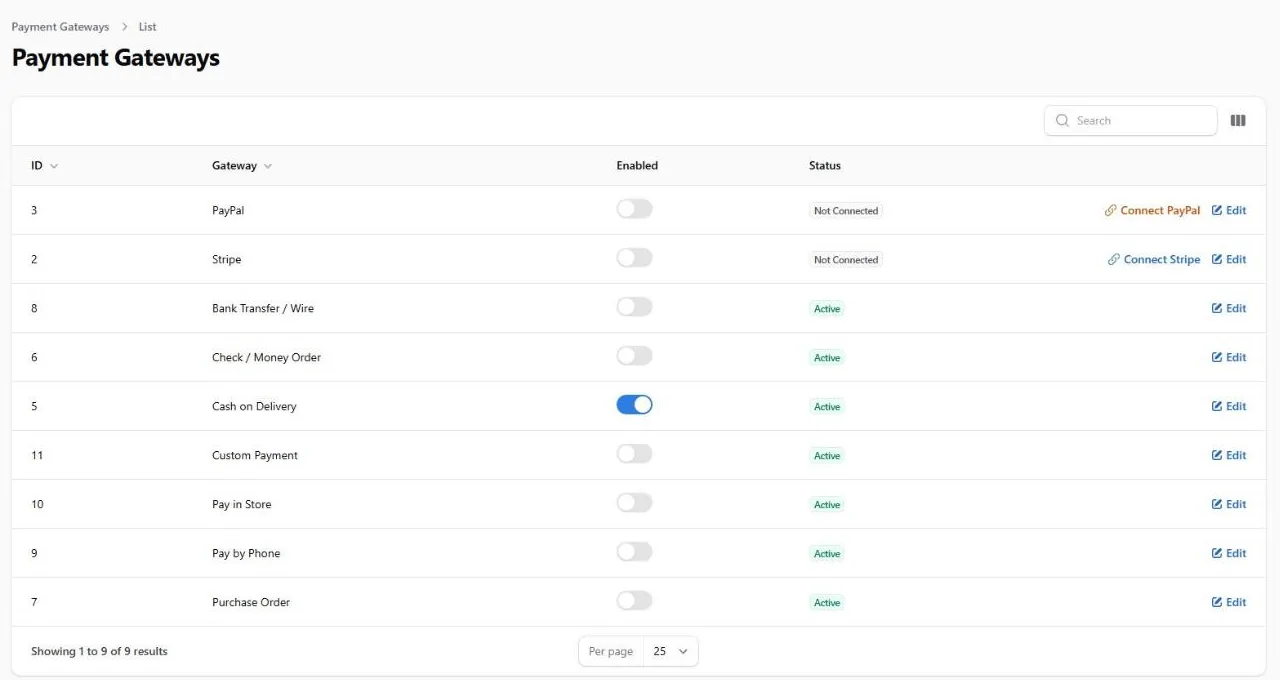
Task: Click the magnifier icon in search box
Action: click(x=1062, y=121)
